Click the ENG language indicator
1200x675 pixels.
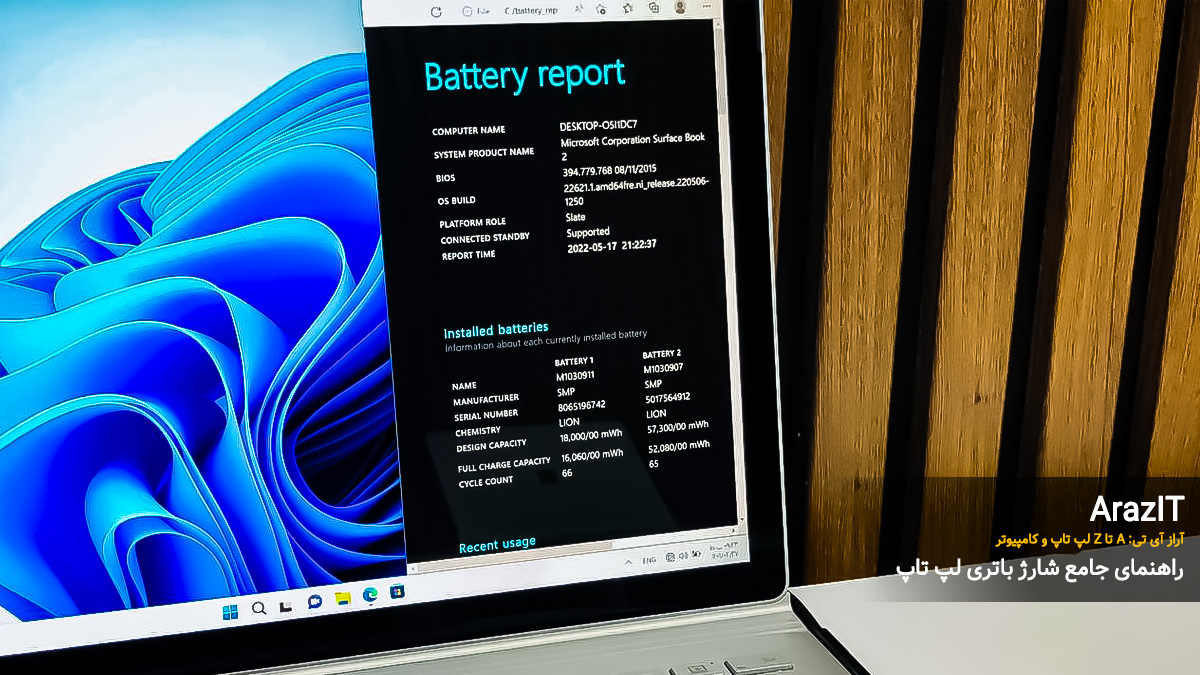[651, 561]
